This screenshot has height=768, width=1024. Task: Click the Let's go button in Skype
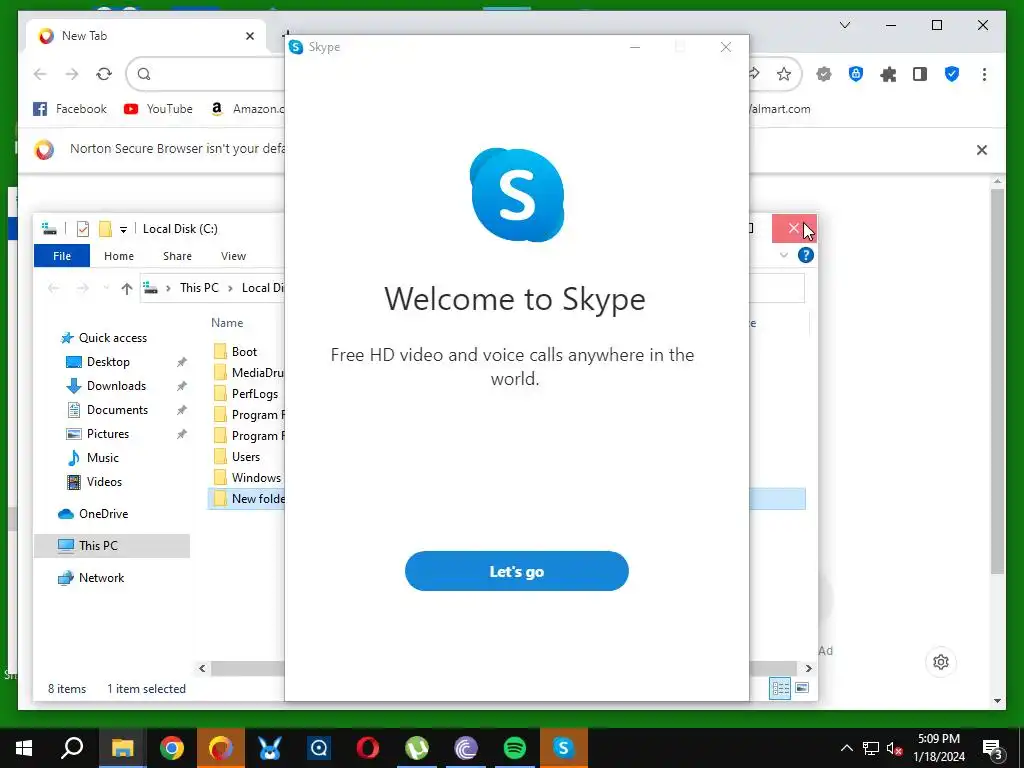517,571
